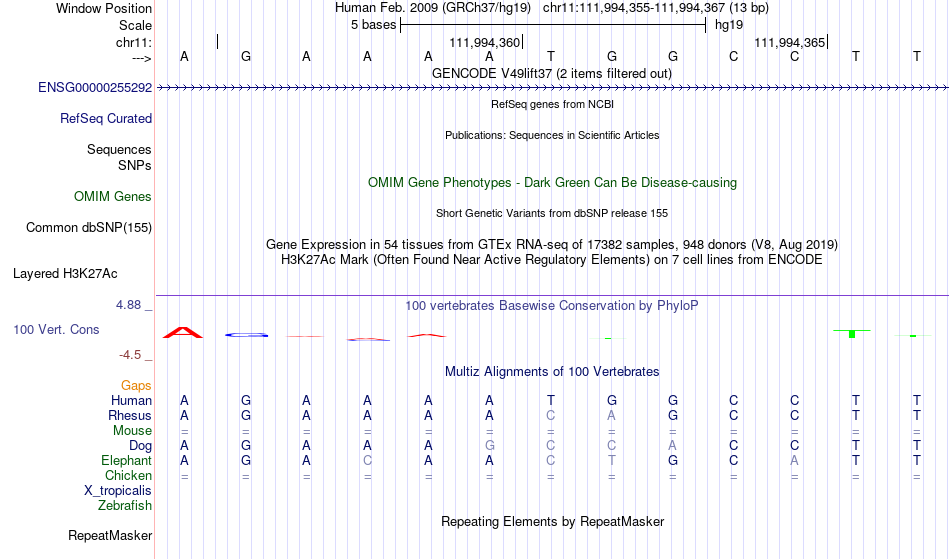Image resolution: width=950 pixels, height=559 pixels.
Task: Select the GTEx Gene Expression track title
Action: pyautogui.click(x=552, y=245)
